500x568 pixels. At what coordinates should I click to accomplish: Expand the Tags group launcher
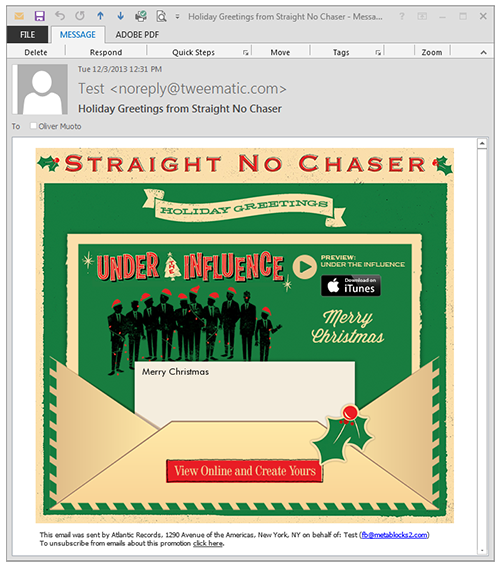[x=378, y=53]
